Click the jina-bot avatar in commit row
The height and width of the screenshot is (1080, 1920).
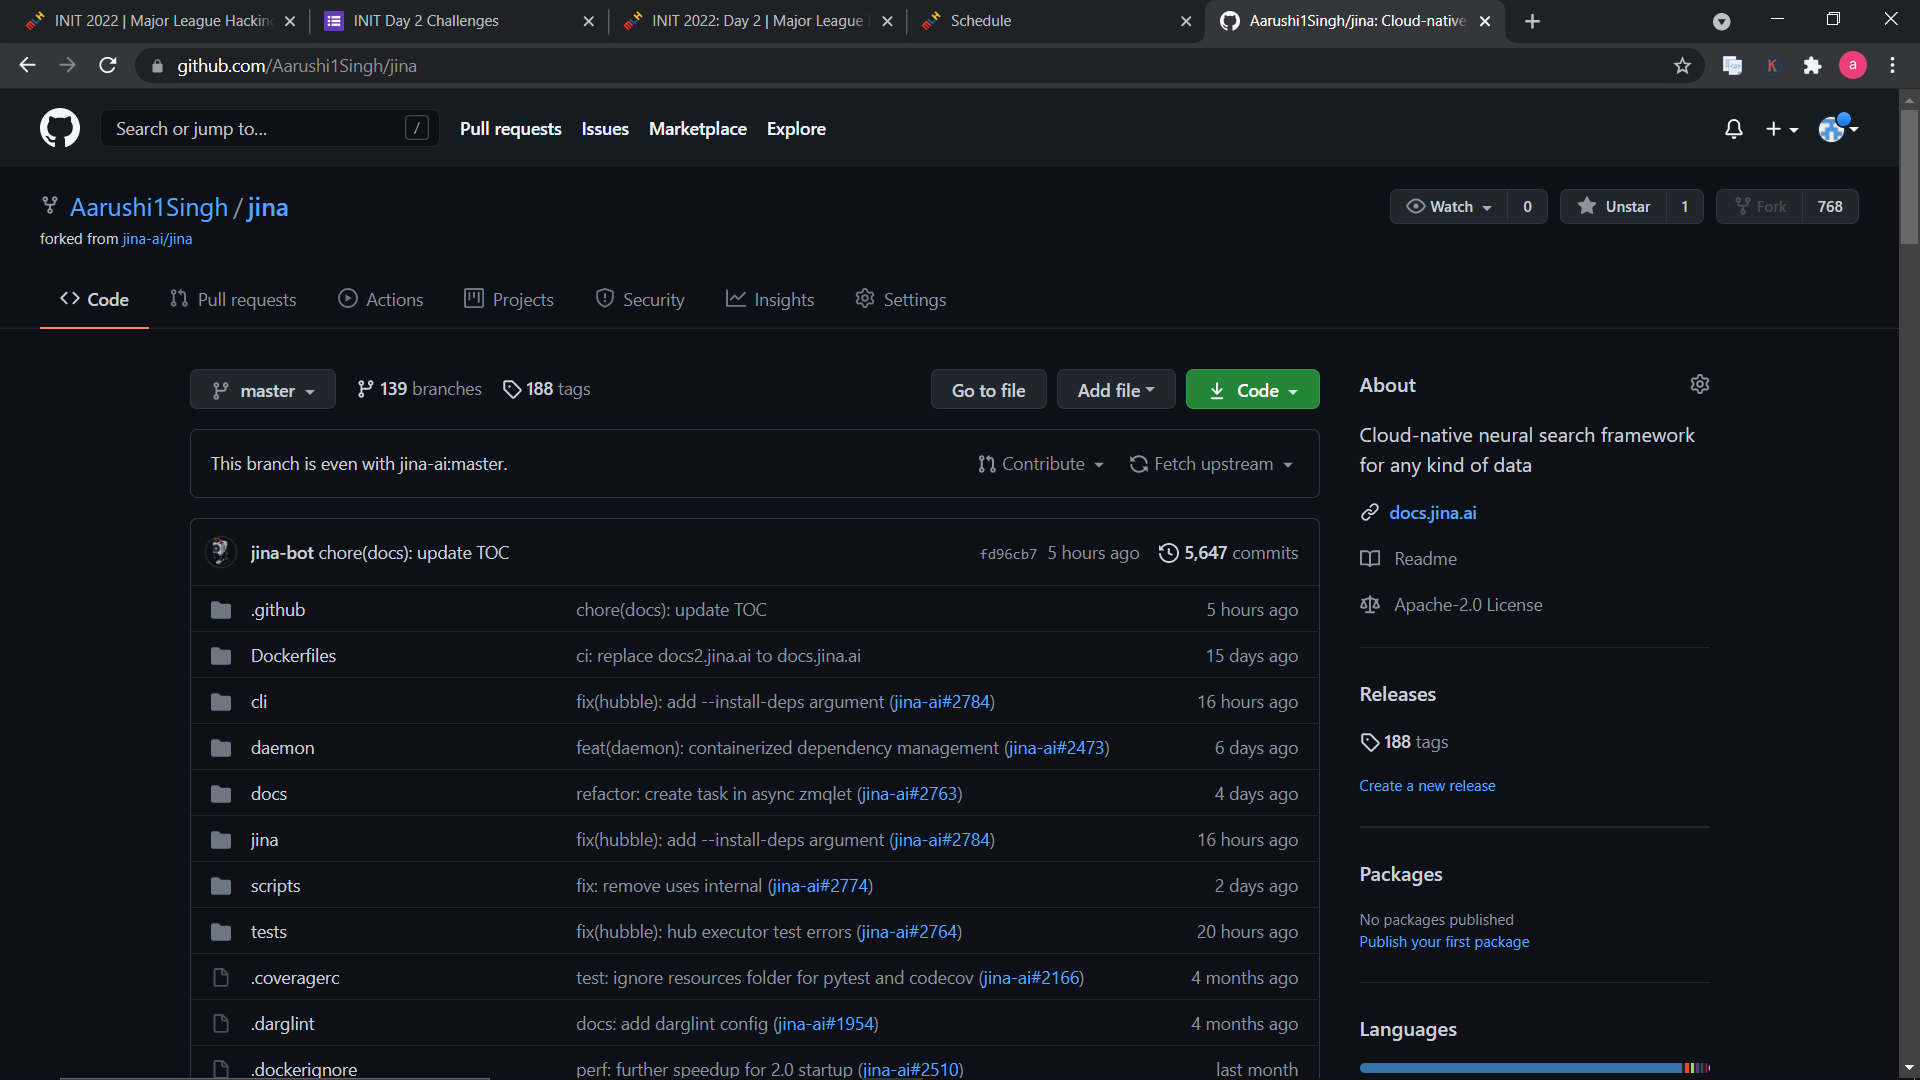coord(220,552)
